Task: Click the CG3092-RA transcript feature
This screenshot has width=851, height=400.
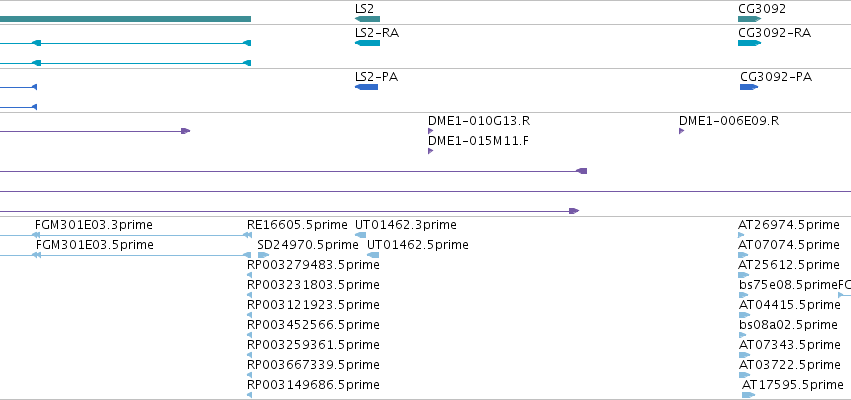Action: tap(750, 43)
